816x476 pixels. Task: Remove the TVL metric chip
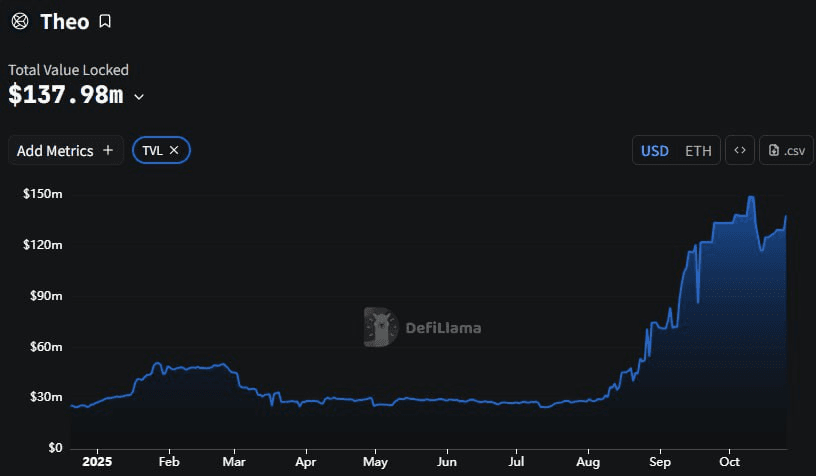point(174,150)
